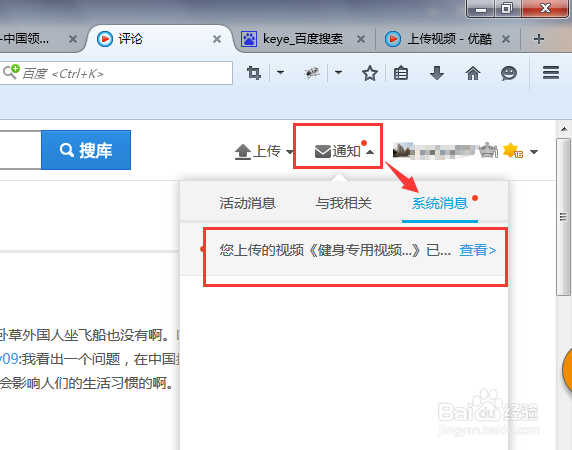
Task: Select the 系统消息 tab
Action: tap(440, 203)
